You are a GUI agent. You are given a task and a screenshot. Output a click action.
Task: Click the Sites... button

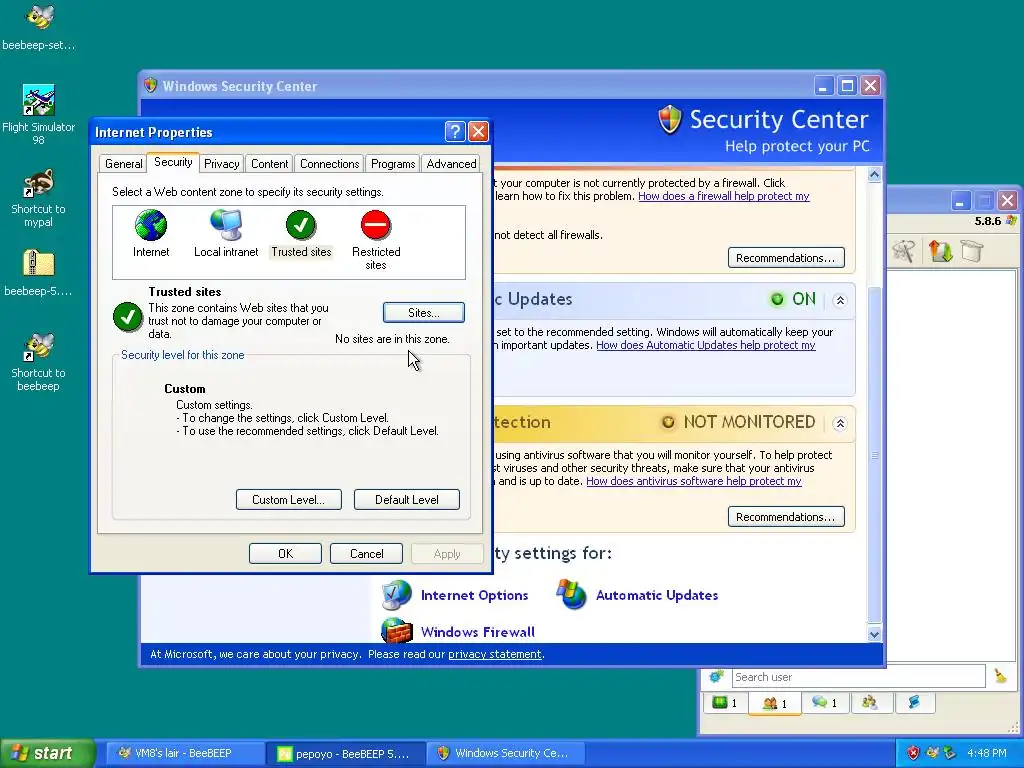pos(423,313)
